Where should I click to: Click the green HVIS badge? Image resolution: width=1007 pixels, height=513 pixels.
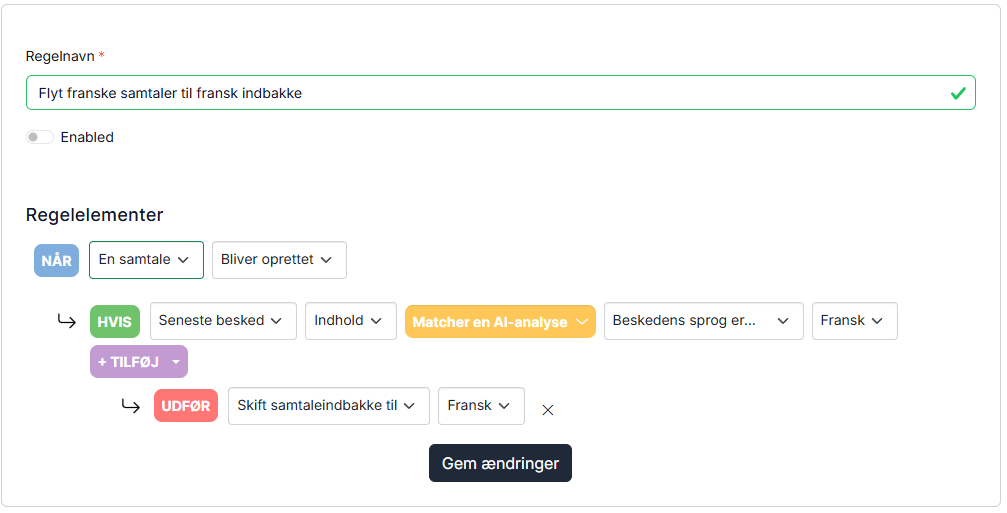click(115, 322)
